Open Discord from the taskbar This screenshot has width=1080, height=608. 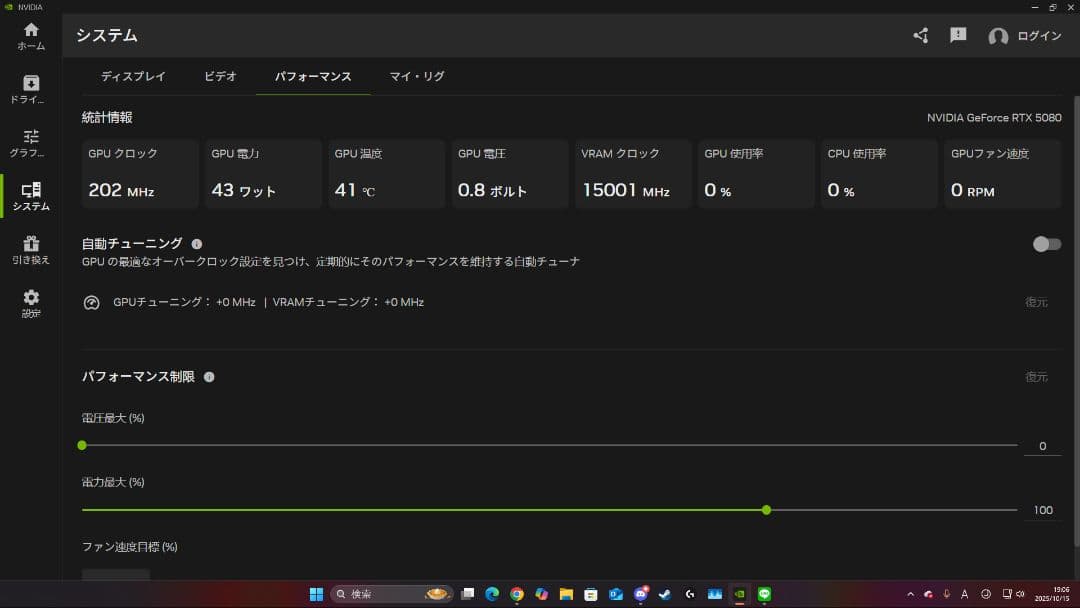[x=640, y=593]
